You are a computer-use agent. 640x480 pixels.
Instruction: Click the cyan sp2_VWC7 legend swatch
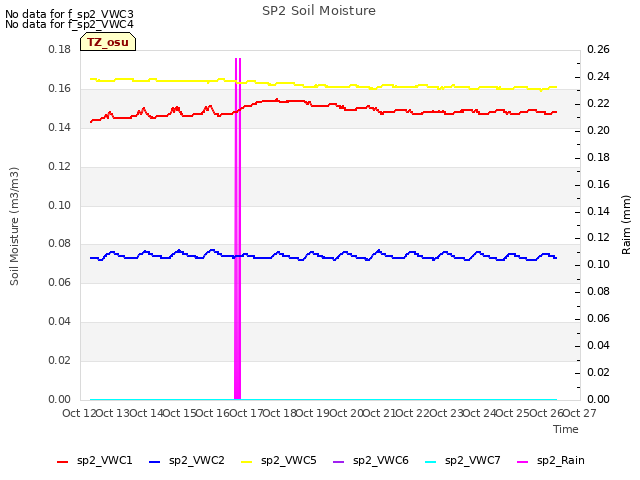click(x=430, y=462)
